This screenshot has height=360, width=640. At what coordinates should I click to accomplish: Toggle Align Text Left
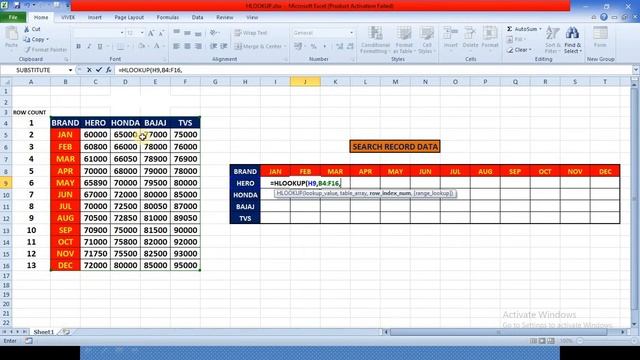(x=177, y=47)
